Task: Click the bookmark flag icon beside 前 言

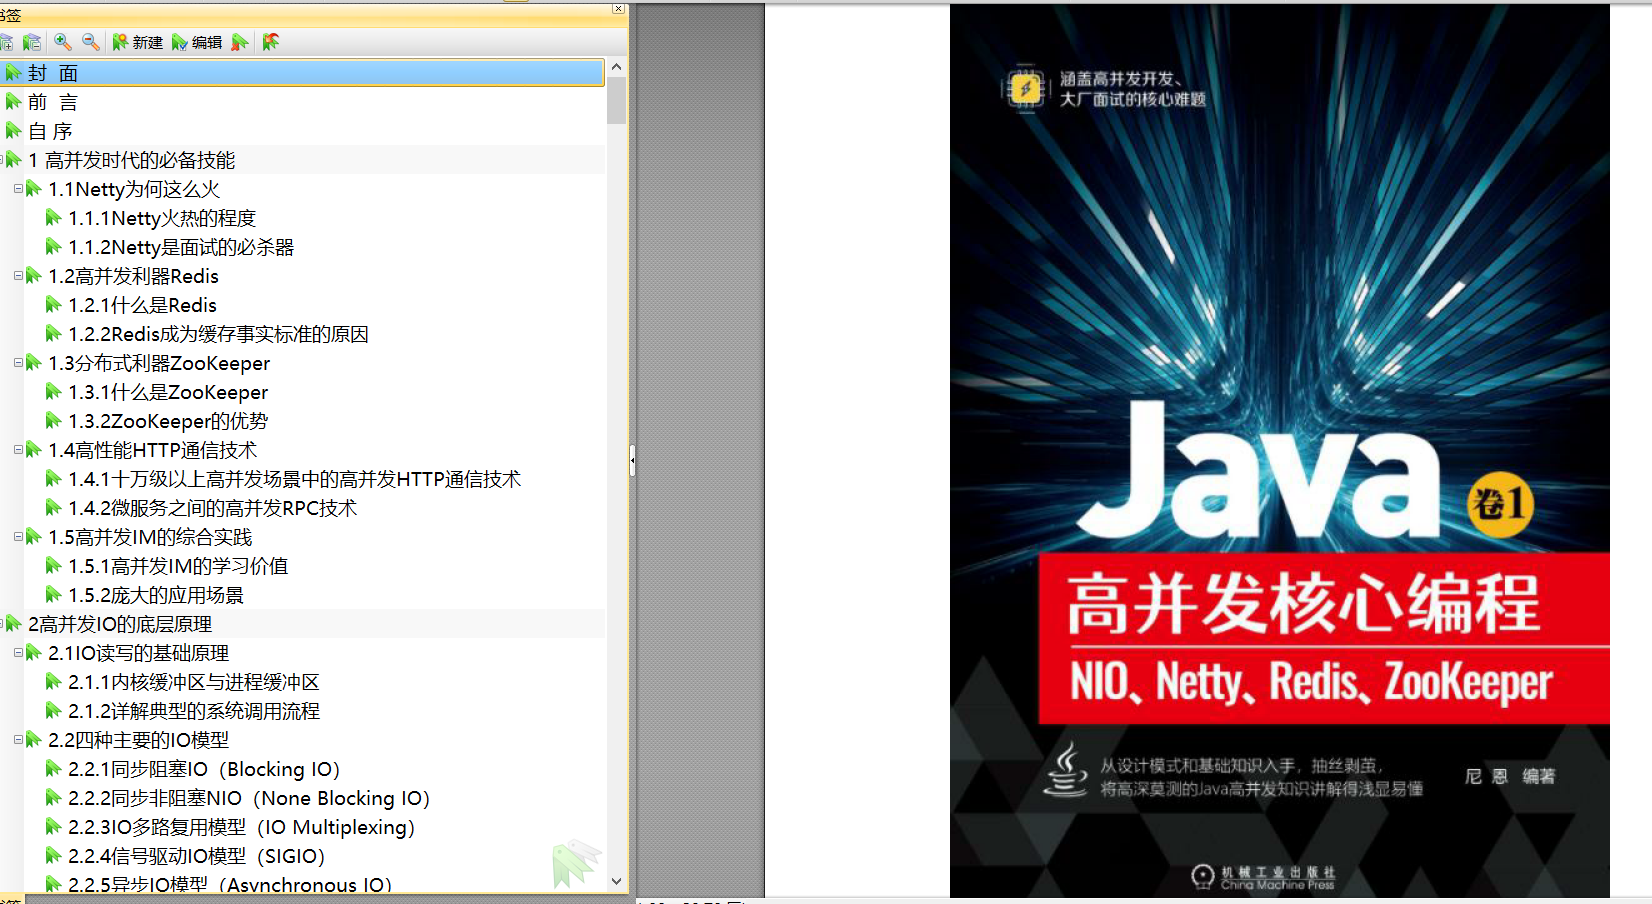Action: pos(13,102)
